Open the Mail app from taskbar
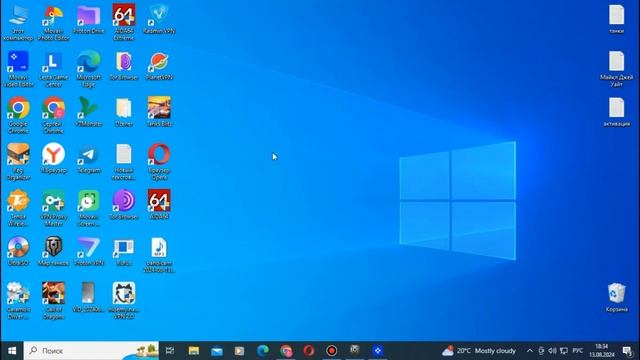This screenshot has width=640, height=360. 217,351
